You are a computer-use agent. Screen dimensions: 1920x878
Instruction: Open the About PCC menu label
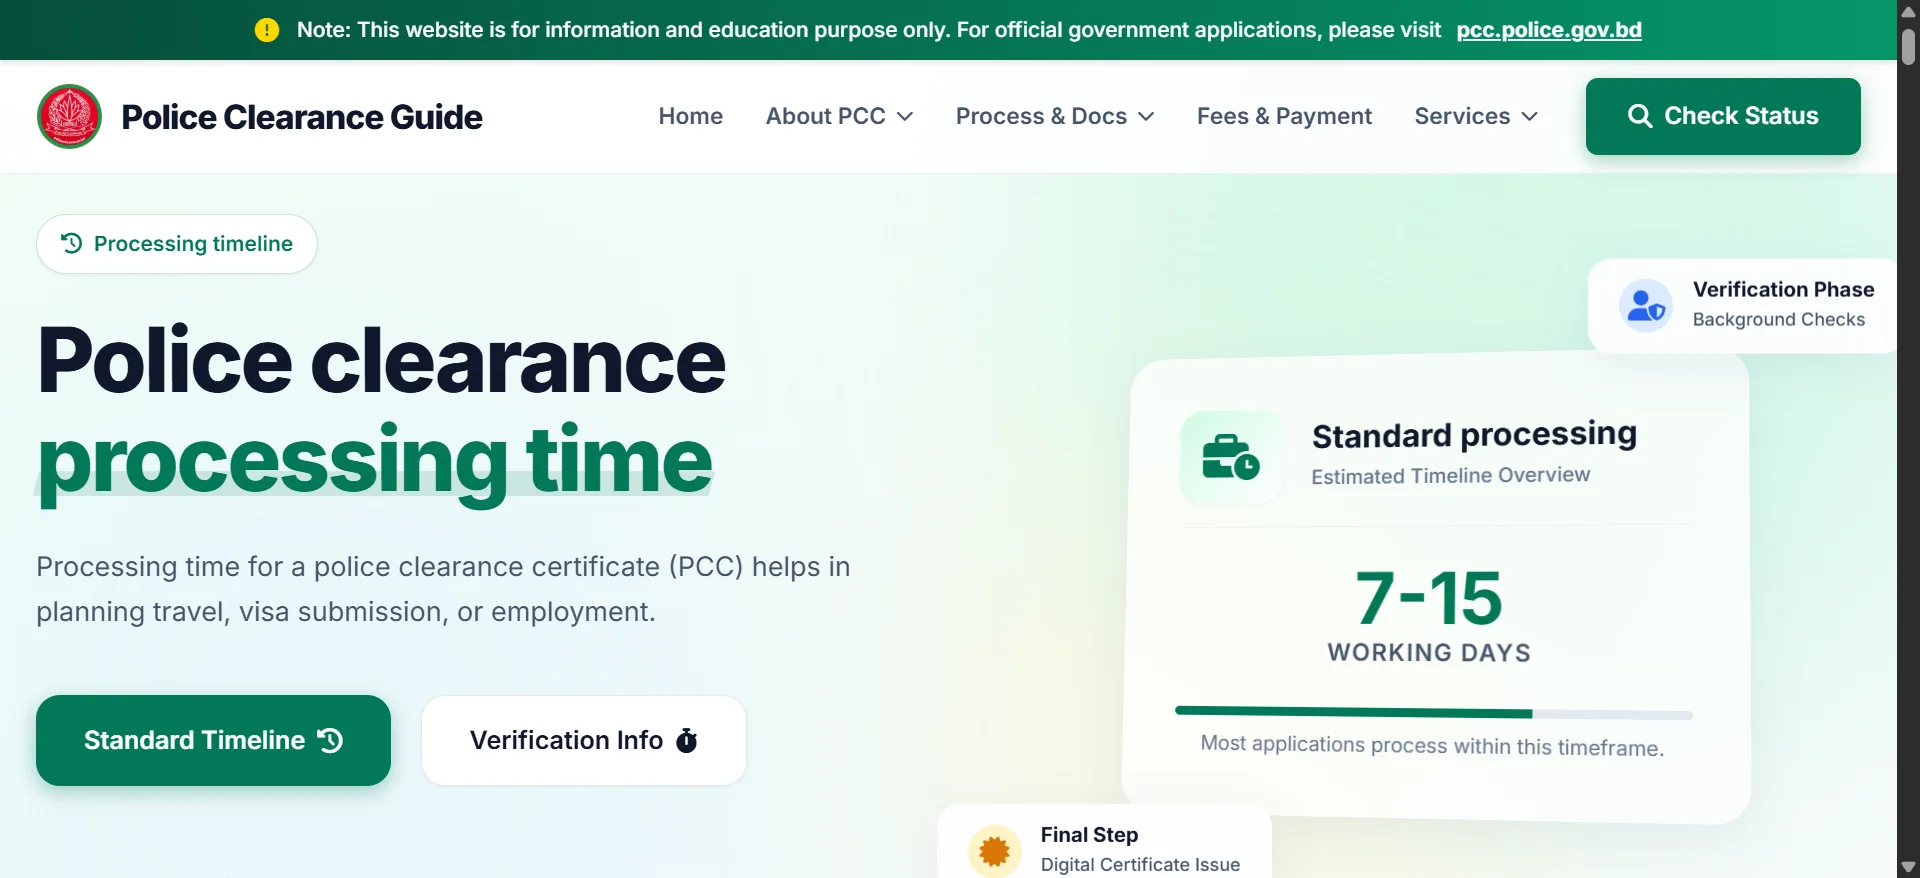click(x=825, y=116)
